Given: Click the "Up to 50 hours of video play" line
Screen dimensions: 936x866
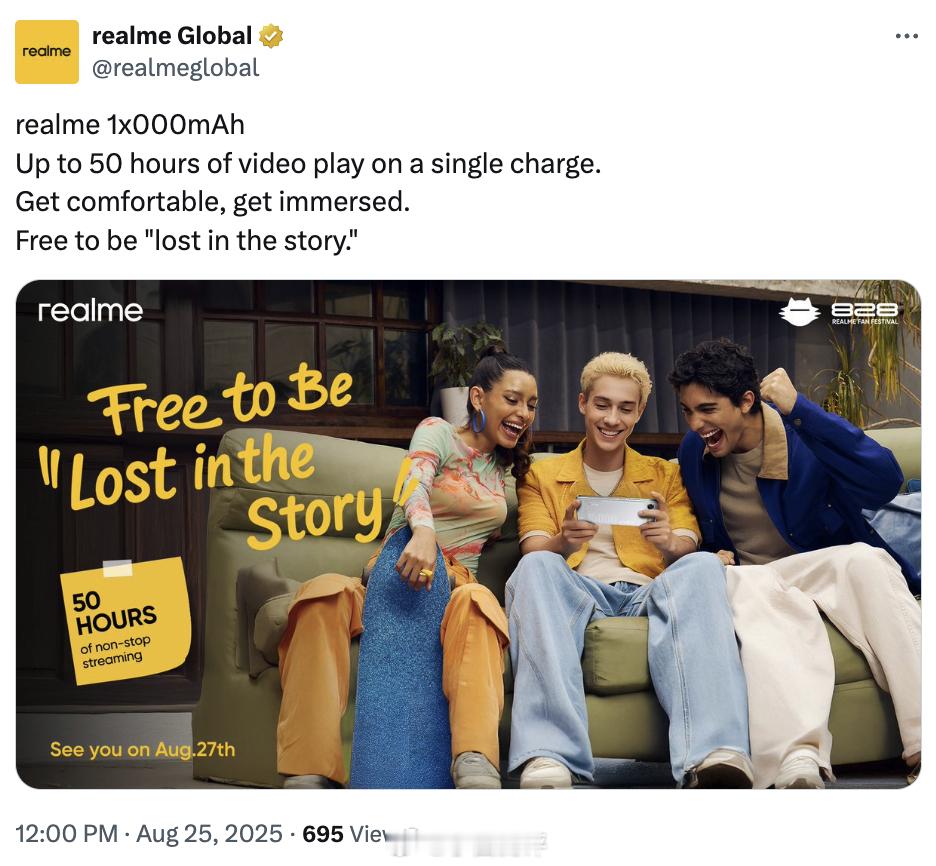Looking at the screenshot, I should click(x=308, y=164).
